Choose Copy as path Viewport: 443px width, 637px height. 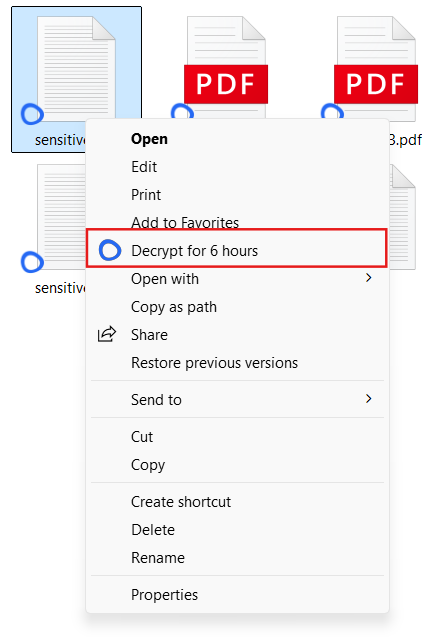174,307
